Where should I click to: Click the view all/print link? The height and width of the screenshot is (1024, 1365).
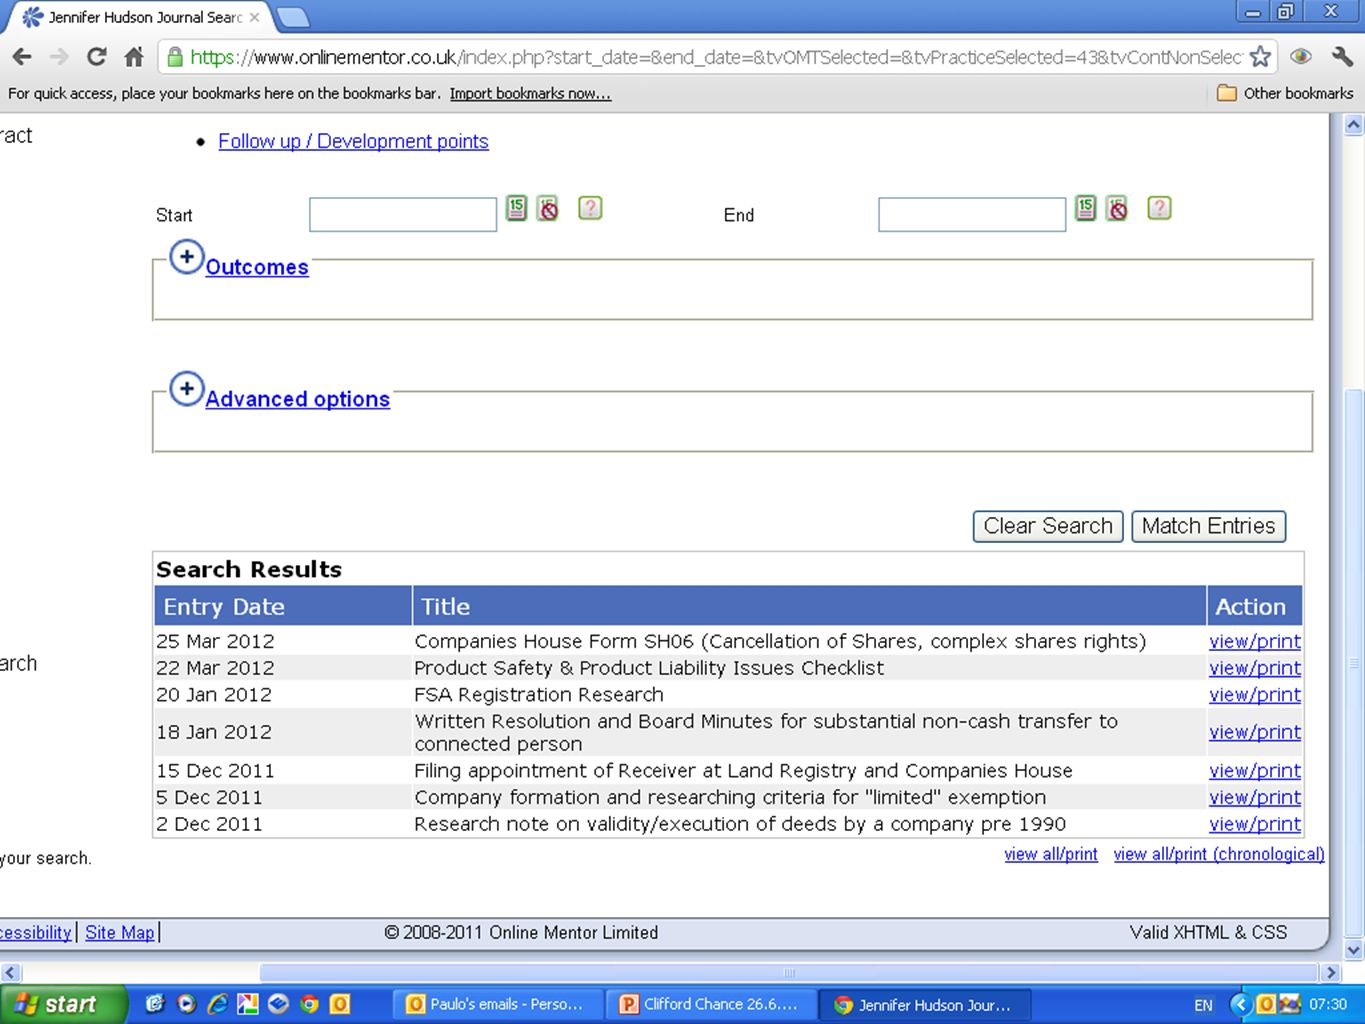coord(1051,854)
